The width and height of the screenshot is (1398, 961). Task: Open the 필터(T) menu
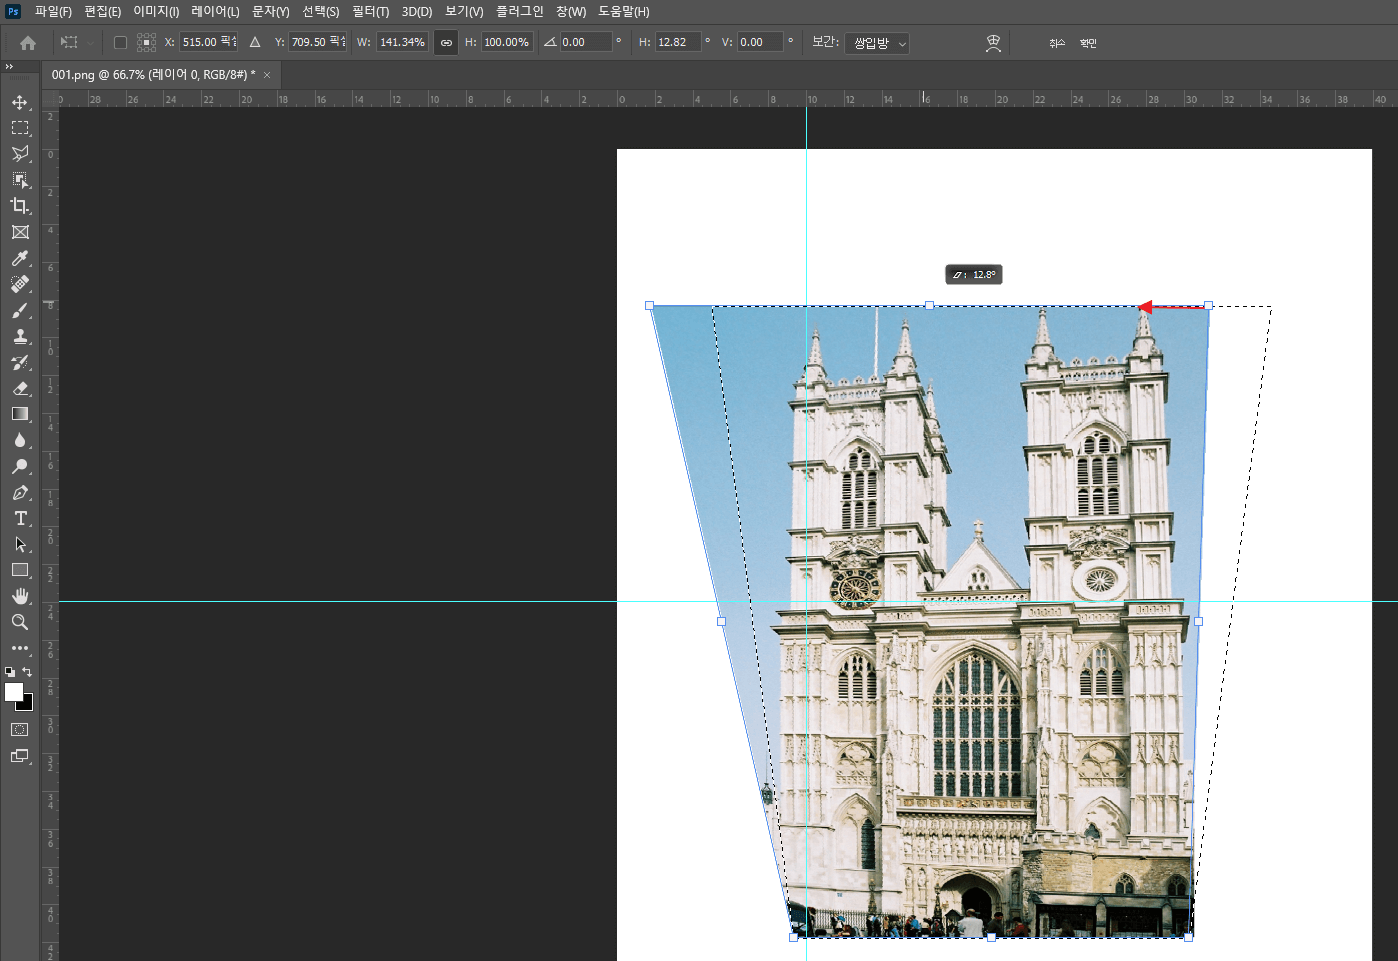370,11
